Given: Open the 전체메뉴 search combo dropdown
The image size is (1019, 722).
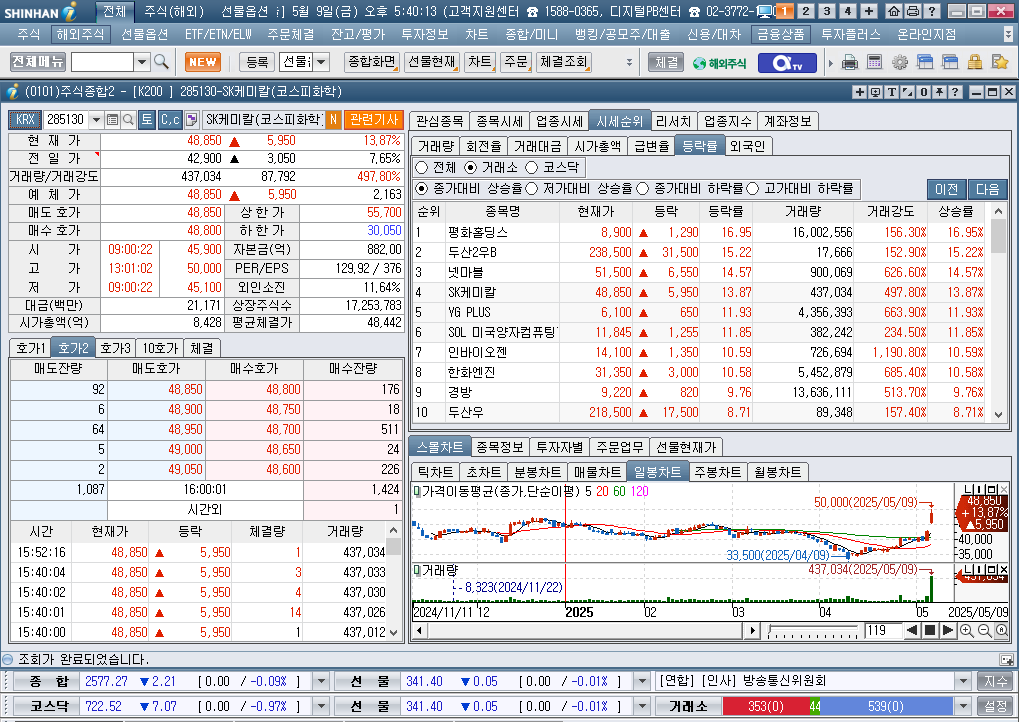Looking at the screenshot, I should pyautogui.click(x=142, y=62).
